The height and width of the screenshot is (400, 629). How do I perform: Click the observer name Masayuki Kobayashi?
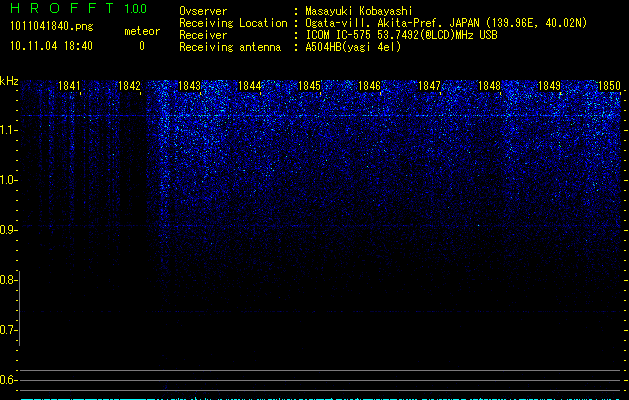359,11
